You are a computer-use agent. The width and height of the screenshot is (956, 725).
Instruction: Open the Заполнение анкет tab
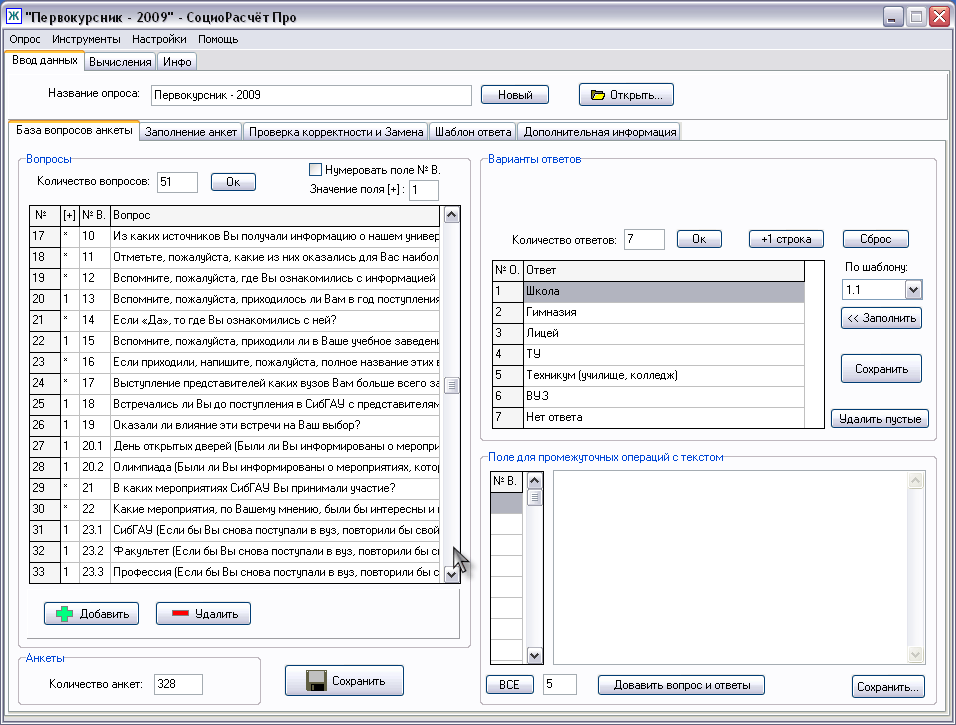(x=190, y=131)
